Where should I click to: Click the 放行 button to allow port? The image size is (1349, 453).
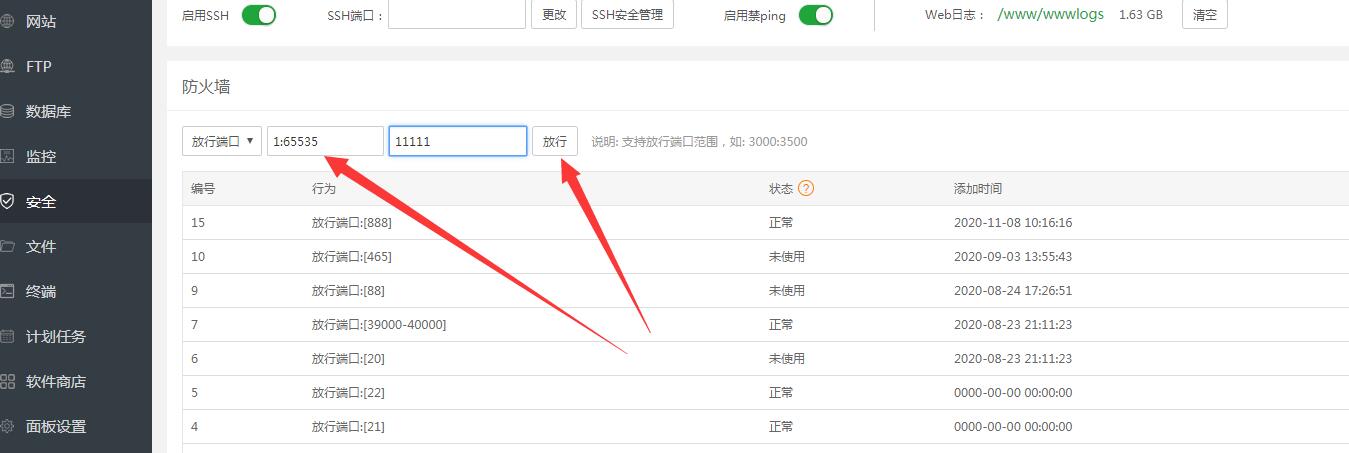click(x=554, y=142)
